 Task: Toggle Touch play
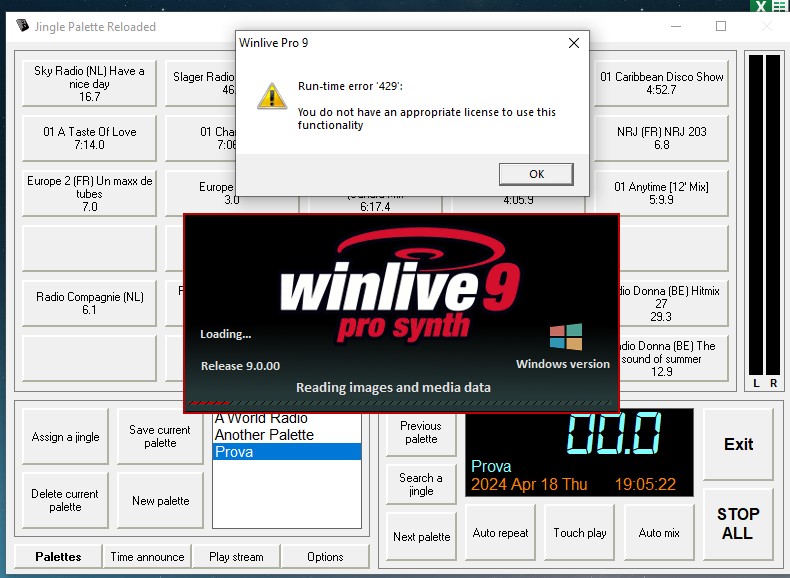tap(579, 533)
